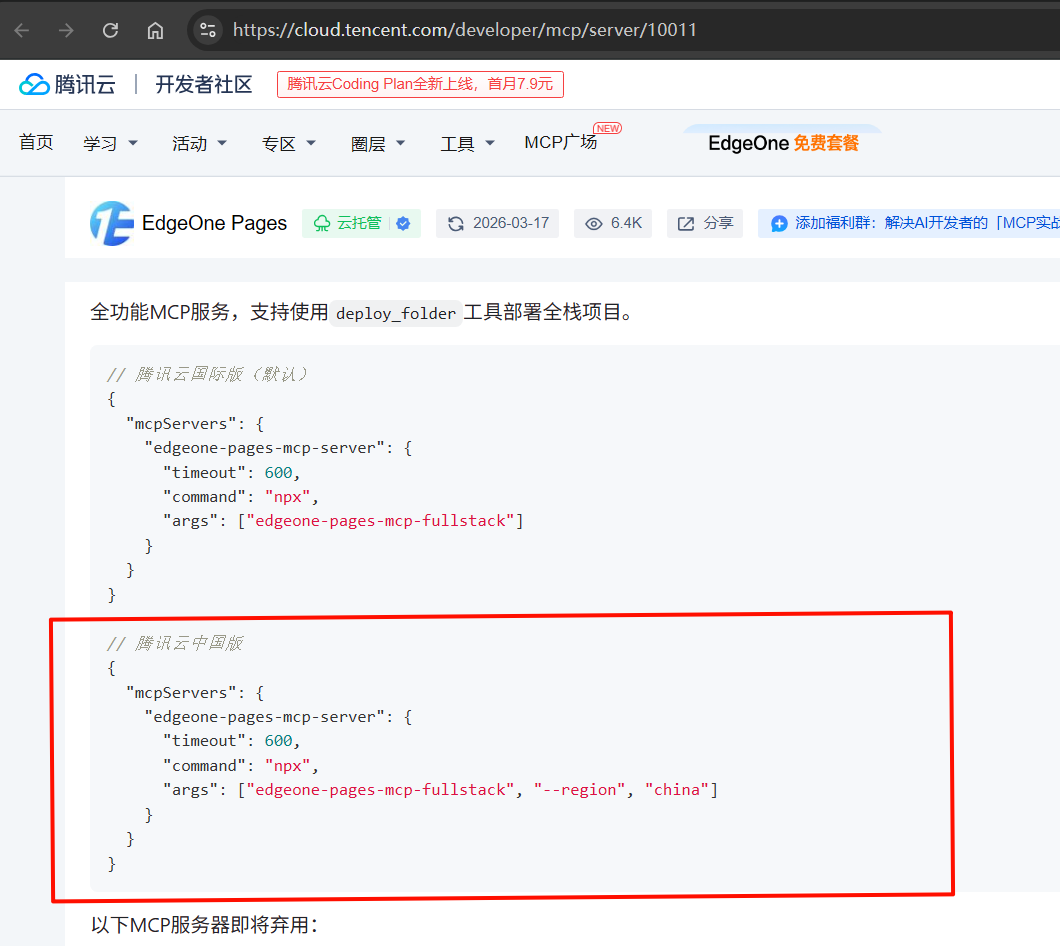Open the 腾讯云 logo
The height and width of the screenshot is (946, 1060).
click(67, 85)
